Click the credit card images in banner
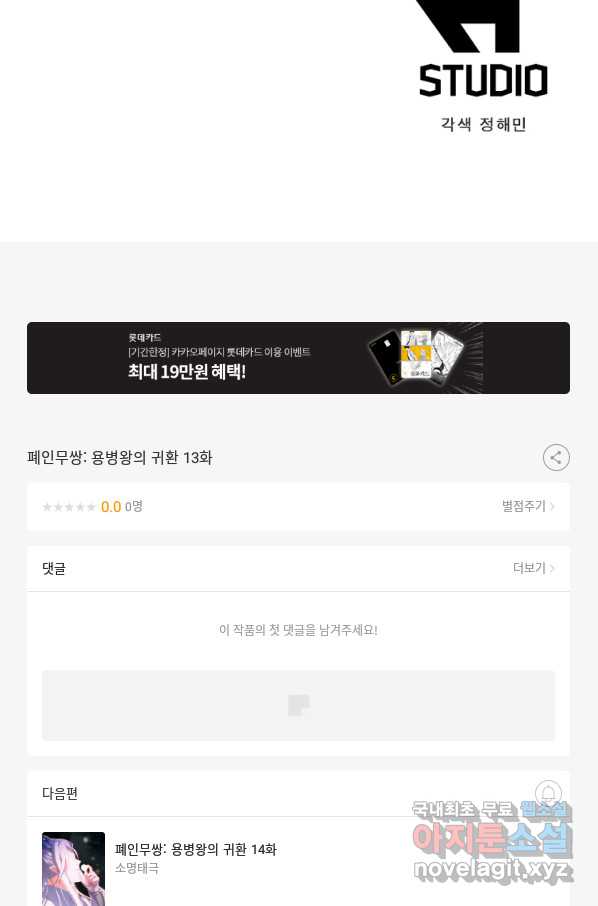Screen dimensions: 598x906 tap(417, 358)
